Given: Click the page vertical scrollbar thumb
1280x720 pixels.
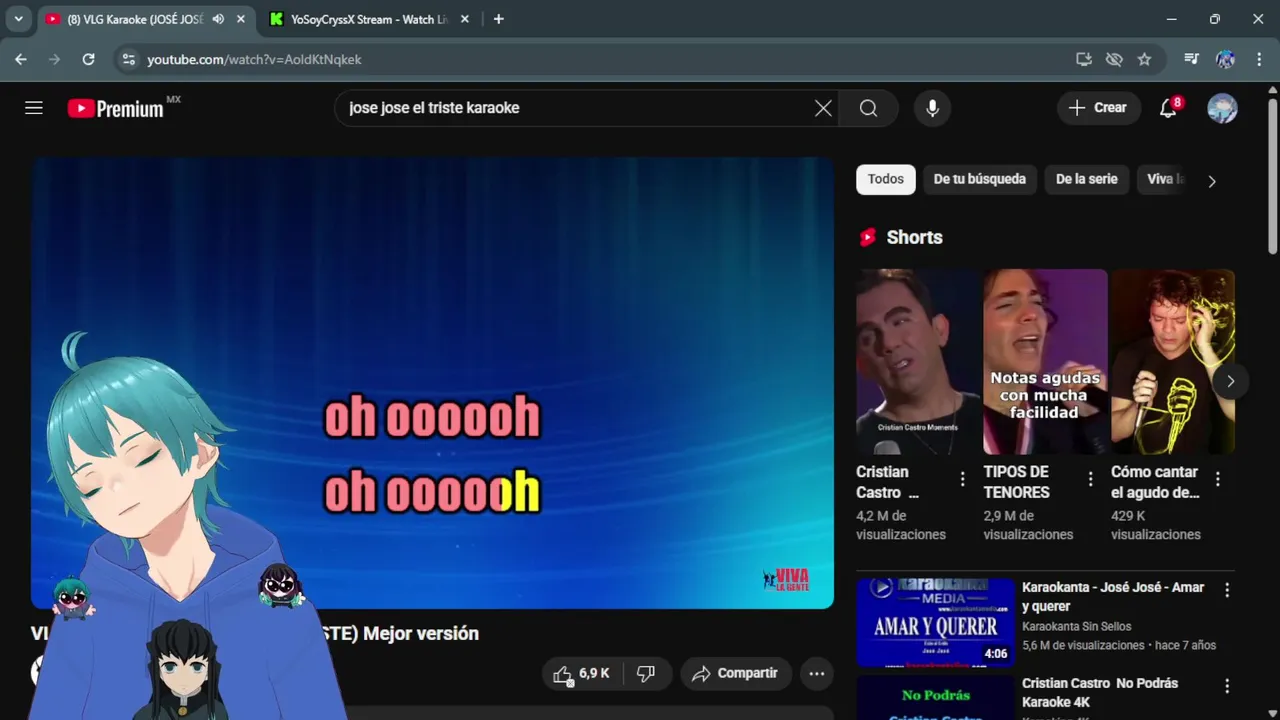Looking at the screenshot, I should (1273, 175).
